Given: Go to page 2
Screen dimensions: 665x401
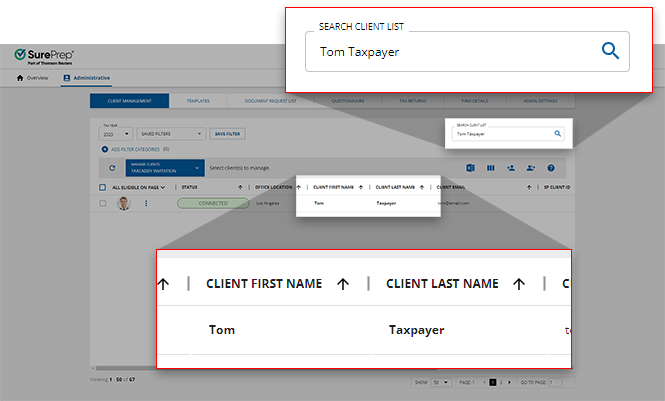Looking at the screenshot, I should (501, 382).
